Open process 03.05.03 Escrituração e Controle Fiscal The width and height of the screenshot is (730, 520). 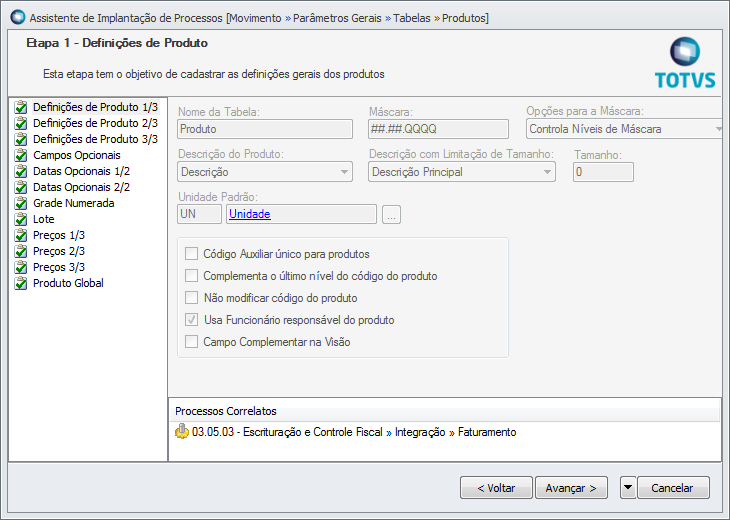[x=354, y=432]
